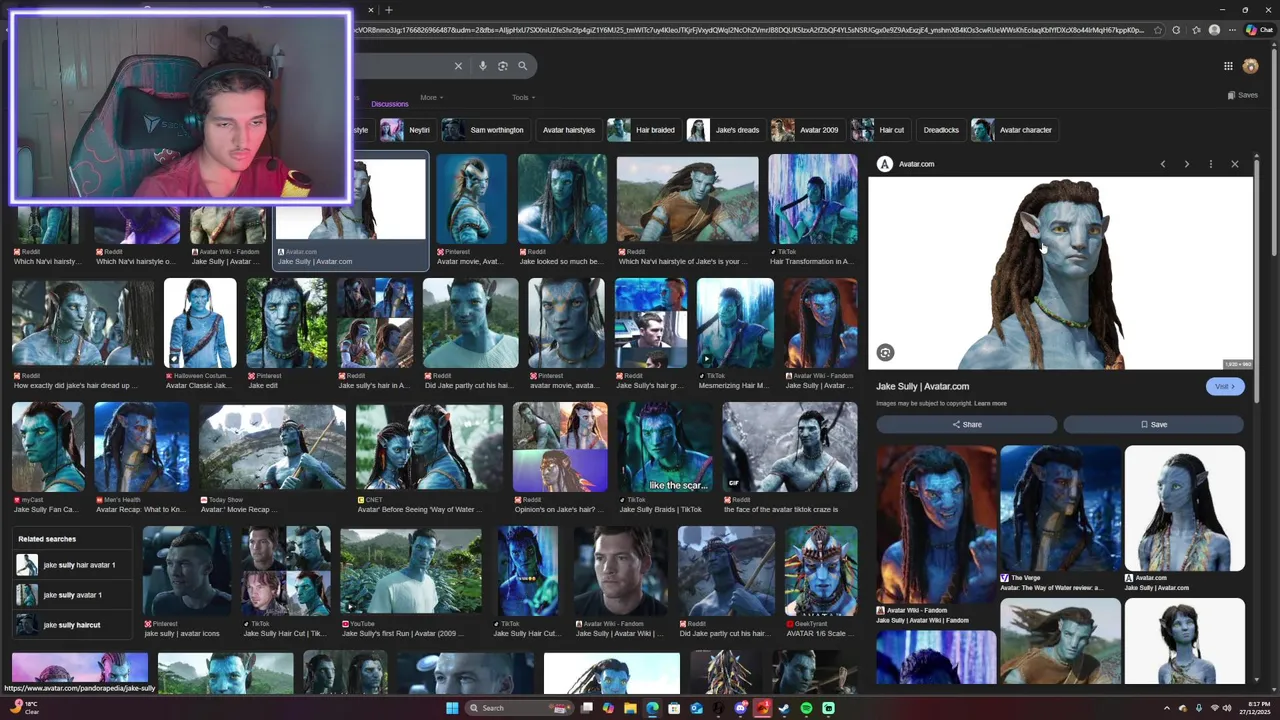Screen dimensions: 1280x720
Task: Visit the Avatar.com page button
Action: [1225, 386]
